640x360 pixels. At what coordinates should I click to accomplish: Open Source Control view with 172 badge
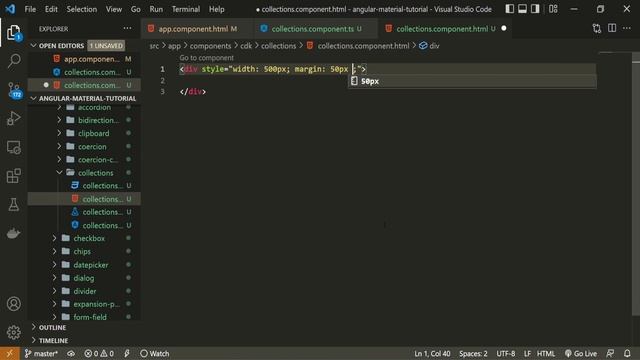pos(13,90)
